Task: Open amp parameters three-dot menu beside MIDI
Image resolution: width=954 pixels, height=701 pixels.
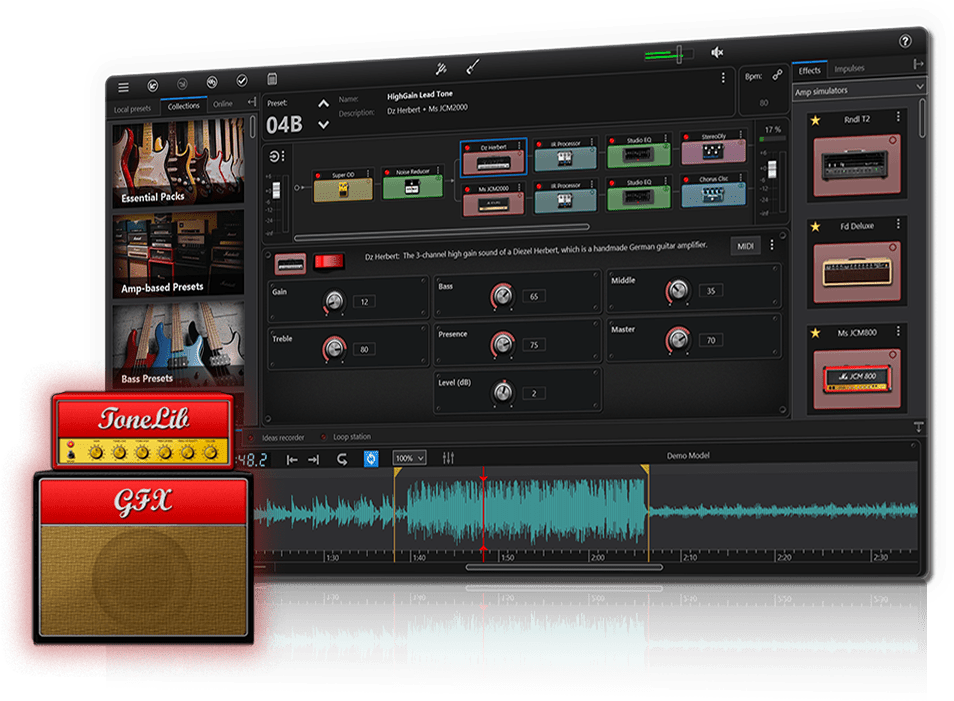Action: click(x=771, y=245)
